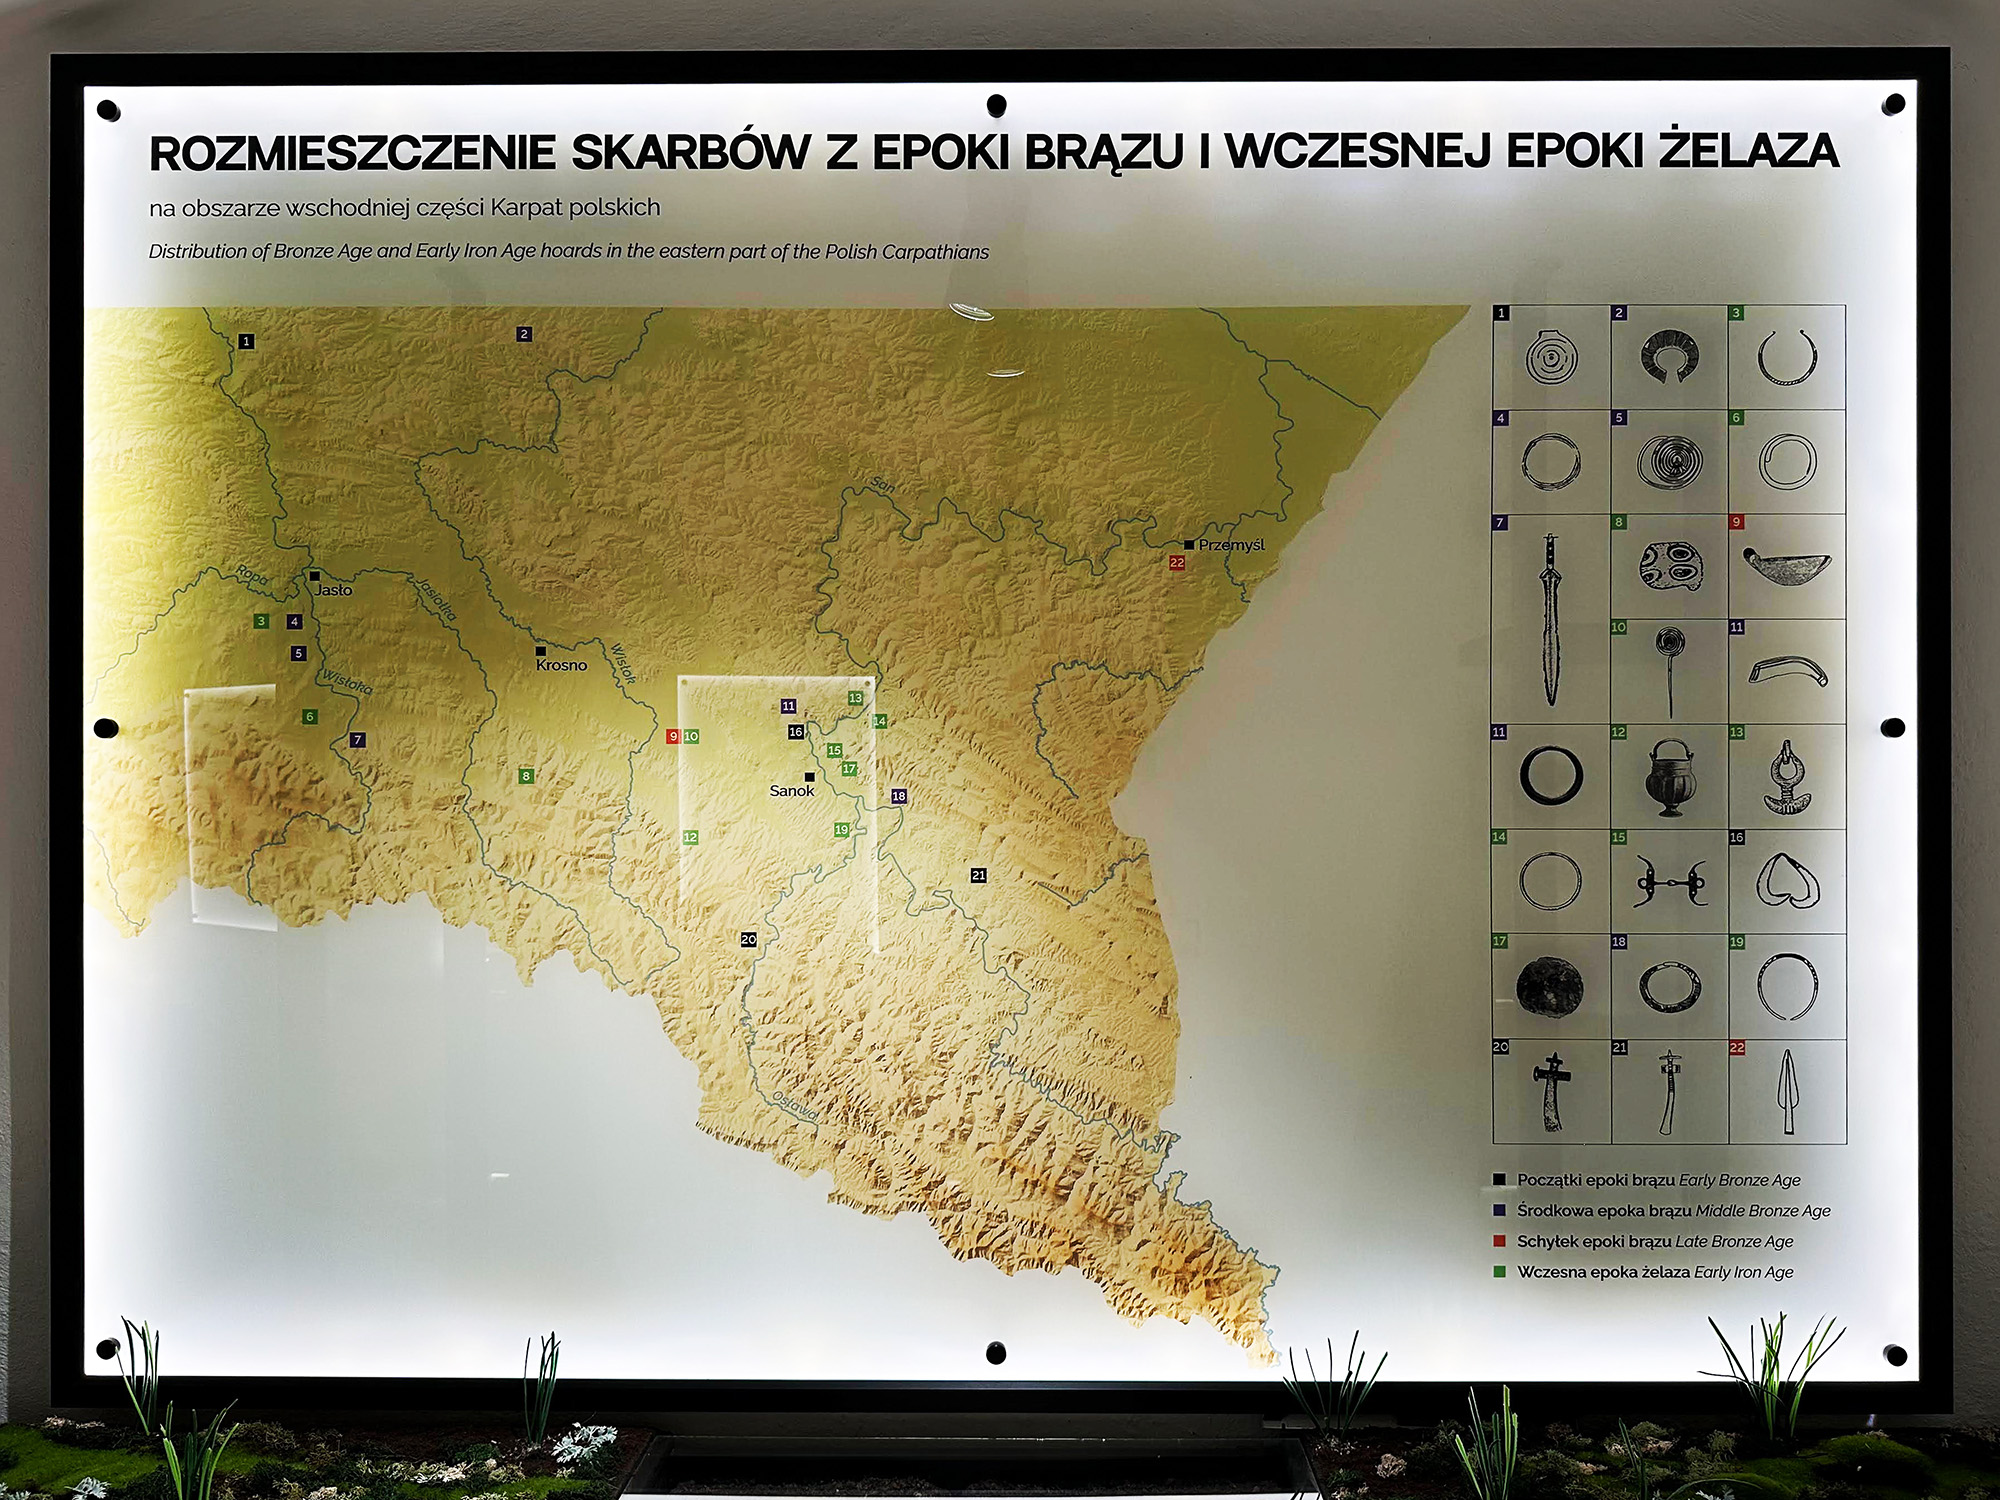Click map marker number 2

pyautogui.click(x=524, y=334)
